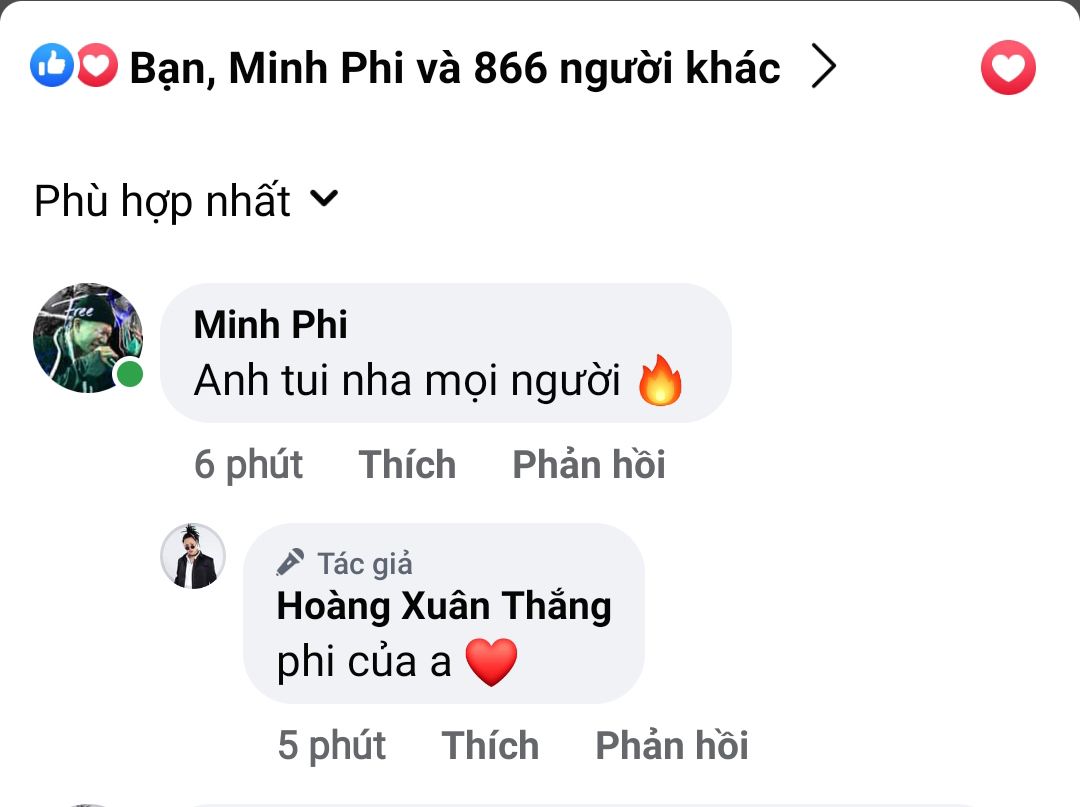Click the green online status dot

[129, 375]
